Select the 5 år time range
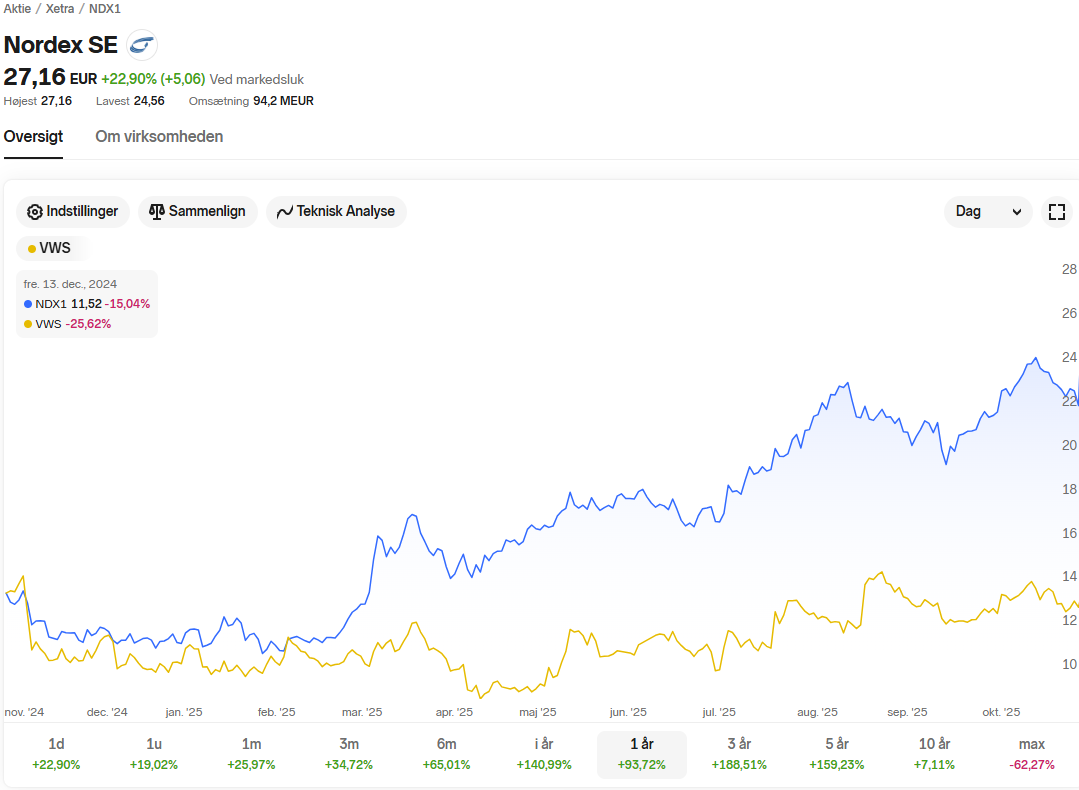 pyautogui.click(x=837, y=754)
